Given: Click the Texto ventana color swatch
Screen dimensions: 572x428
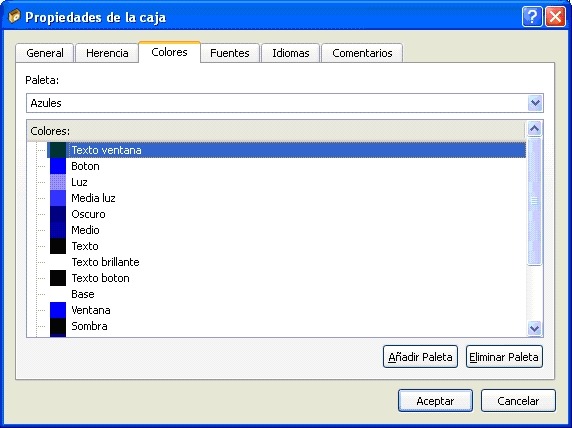Looking at the screenshot, I should tap(58, 150).
